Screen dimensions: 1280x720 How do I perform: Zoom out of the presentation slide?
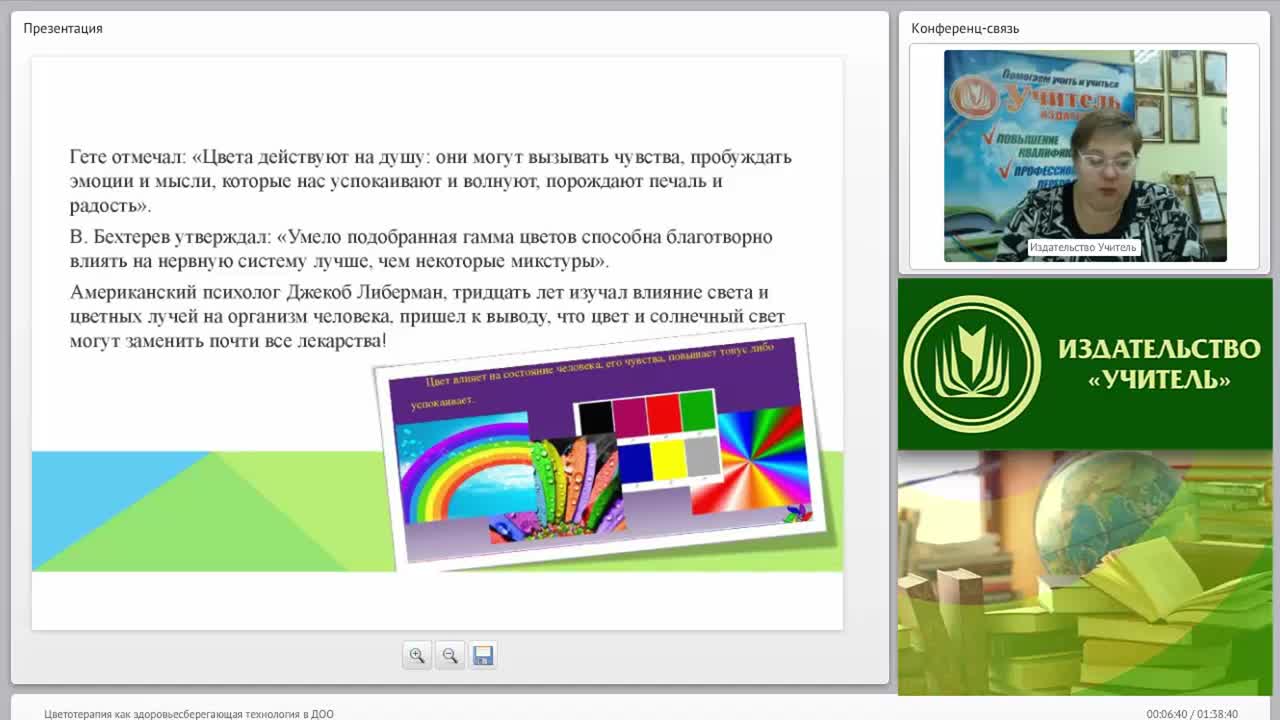450,655
